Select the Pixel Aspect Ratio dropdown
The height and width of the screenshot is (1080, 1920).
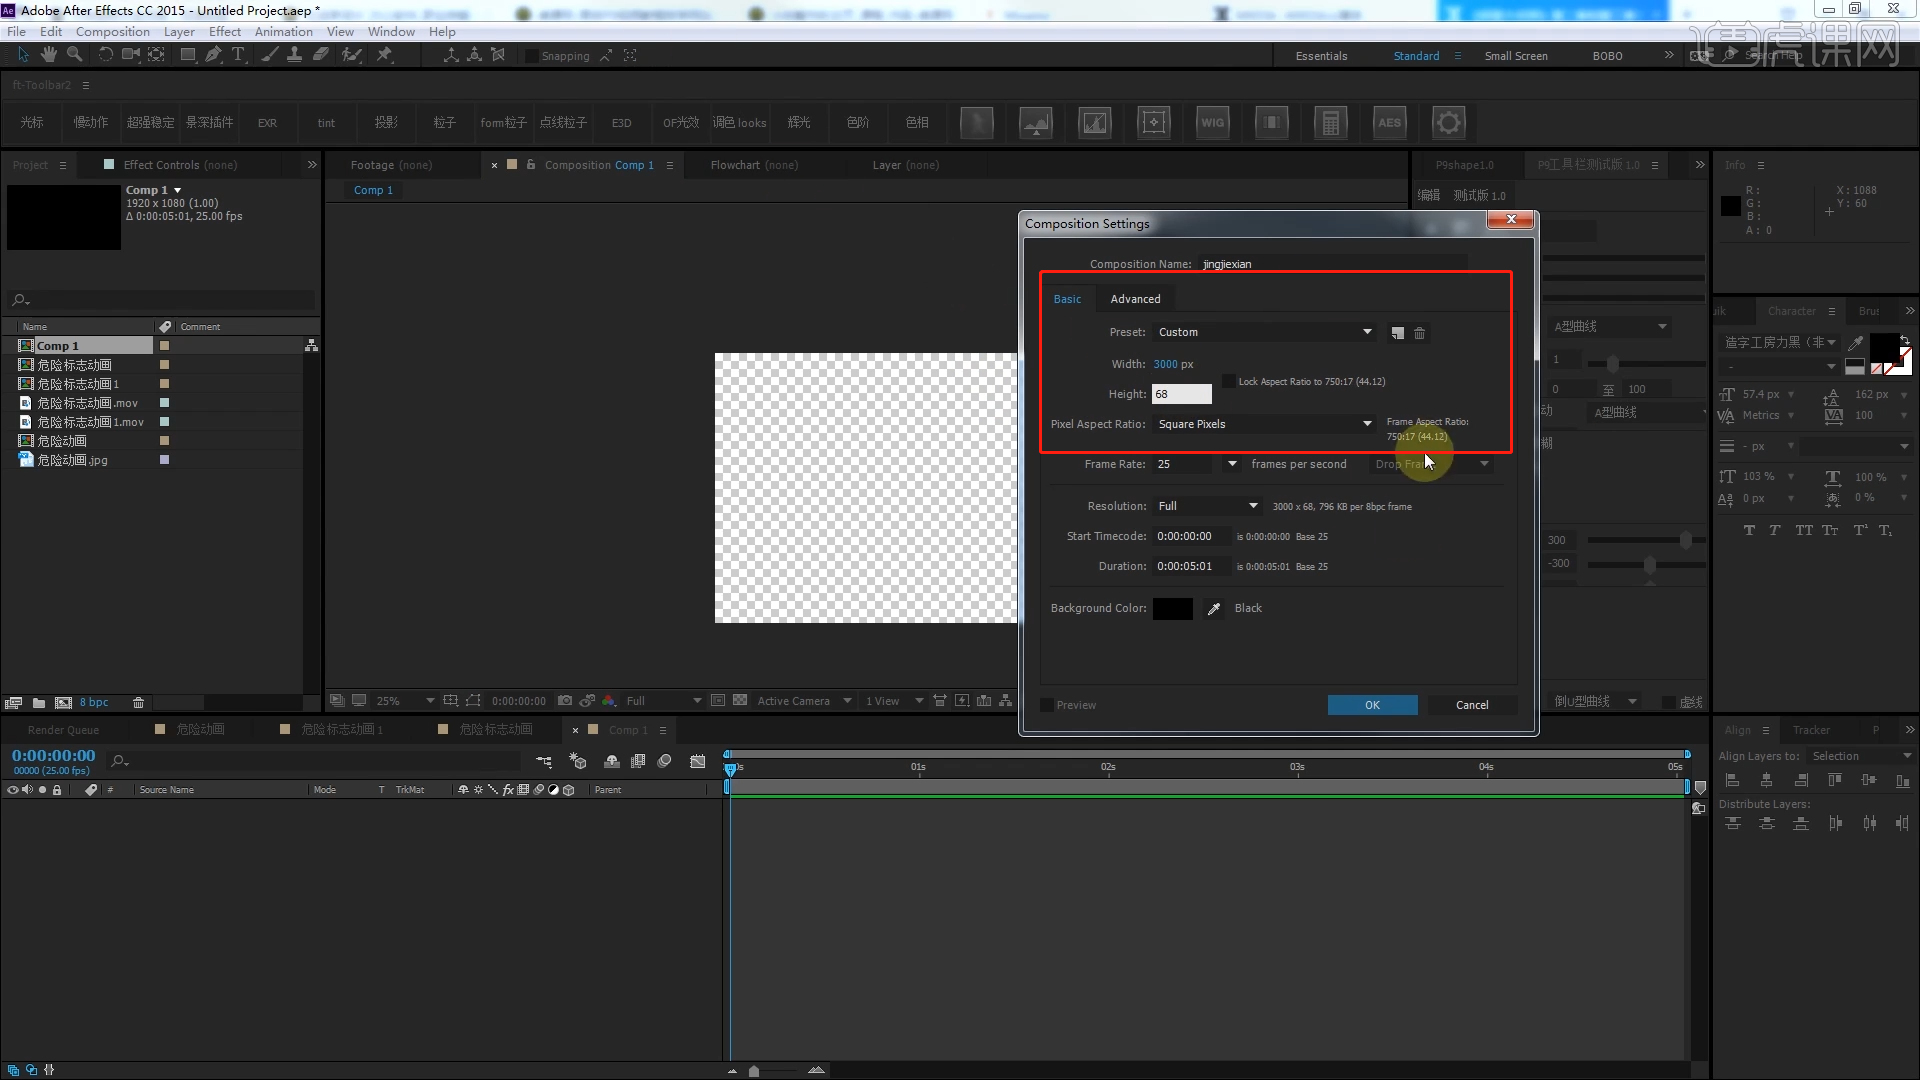coord(1261,423)
